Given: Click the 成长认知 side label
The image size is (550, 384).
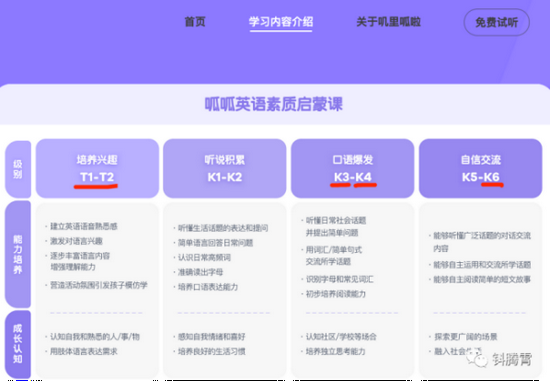Looking at the screenshot, I should (x=18, y=344).
